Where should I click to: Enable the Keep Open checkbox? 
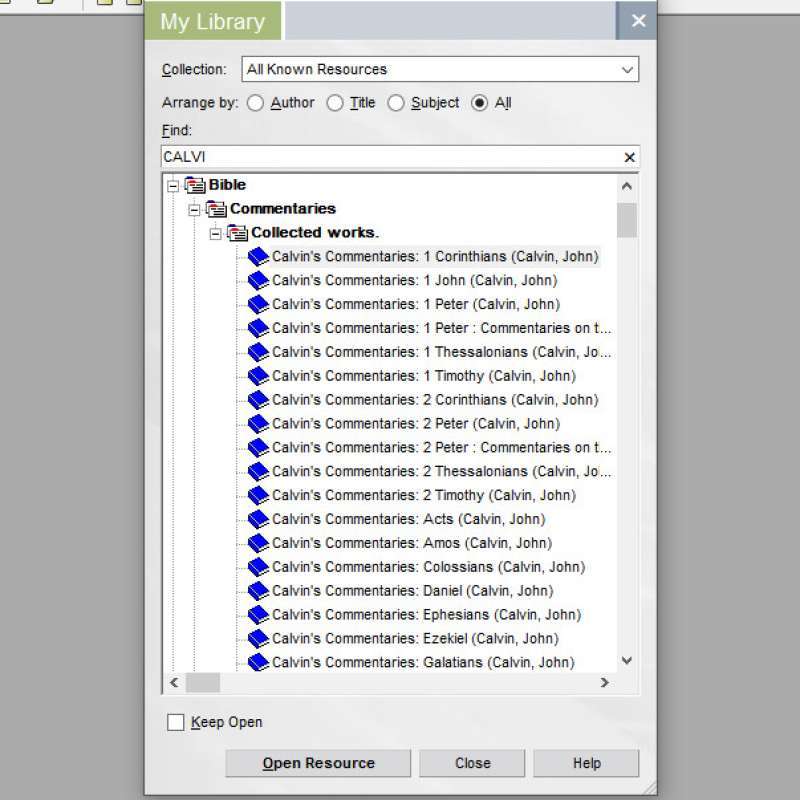click(176, 722)
